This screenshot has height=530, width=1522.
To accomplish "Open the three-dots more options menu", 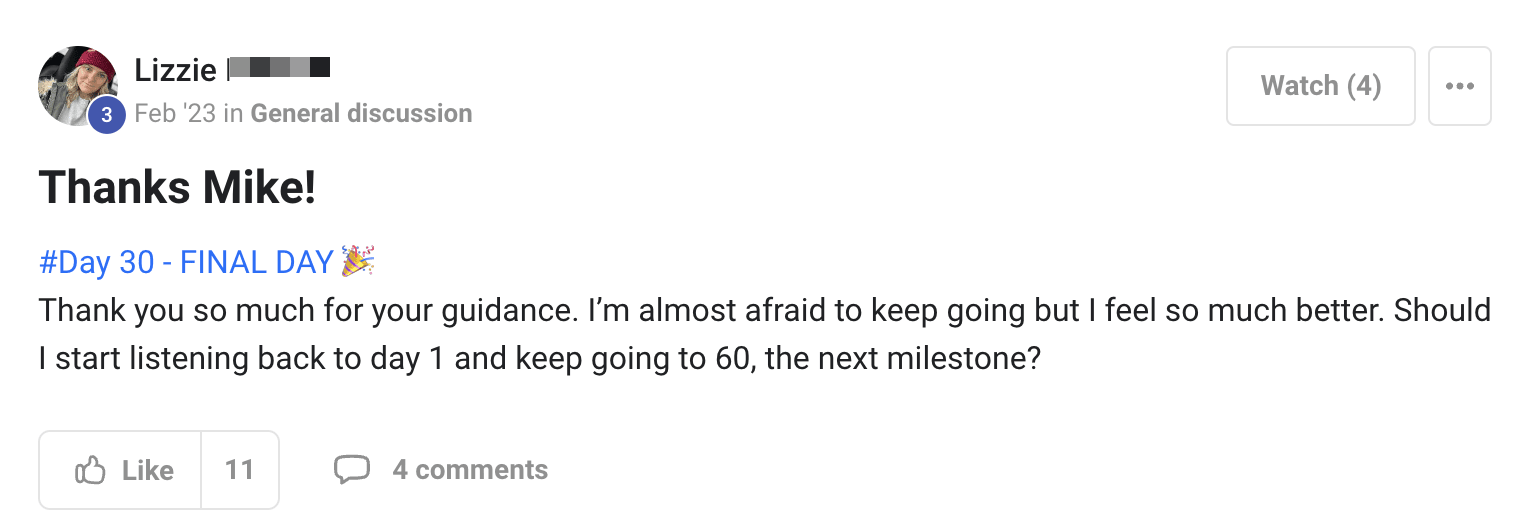I will tap(1459, 86).
